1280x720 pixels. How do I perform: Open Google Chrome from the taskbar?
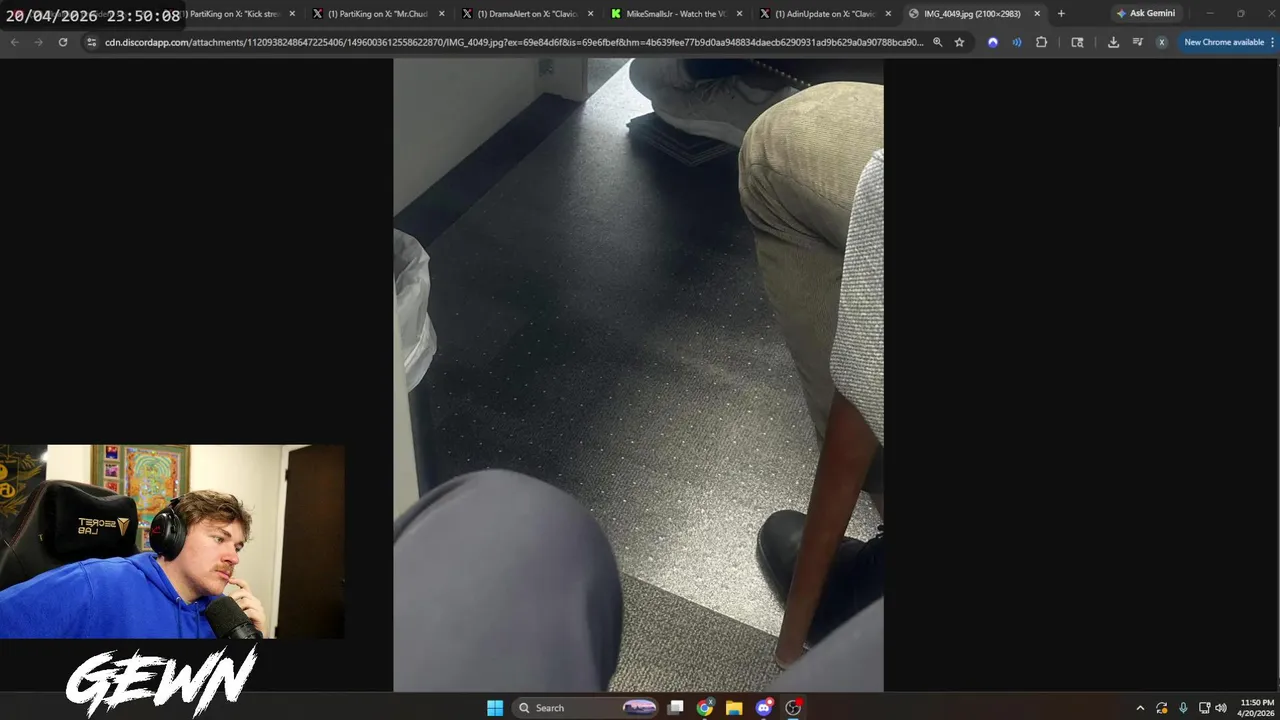click(x=705, y=708)
